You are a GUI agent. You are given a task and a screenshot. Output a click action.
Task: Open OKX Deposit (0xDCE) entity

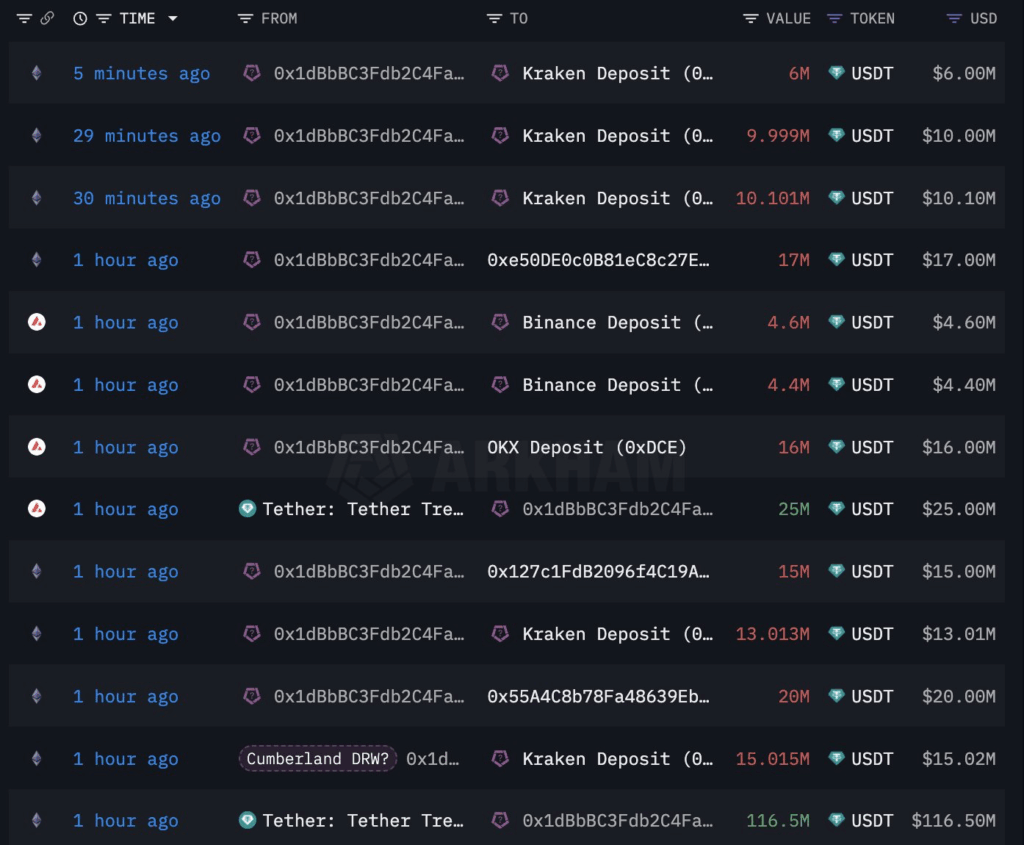coord(586,447)
